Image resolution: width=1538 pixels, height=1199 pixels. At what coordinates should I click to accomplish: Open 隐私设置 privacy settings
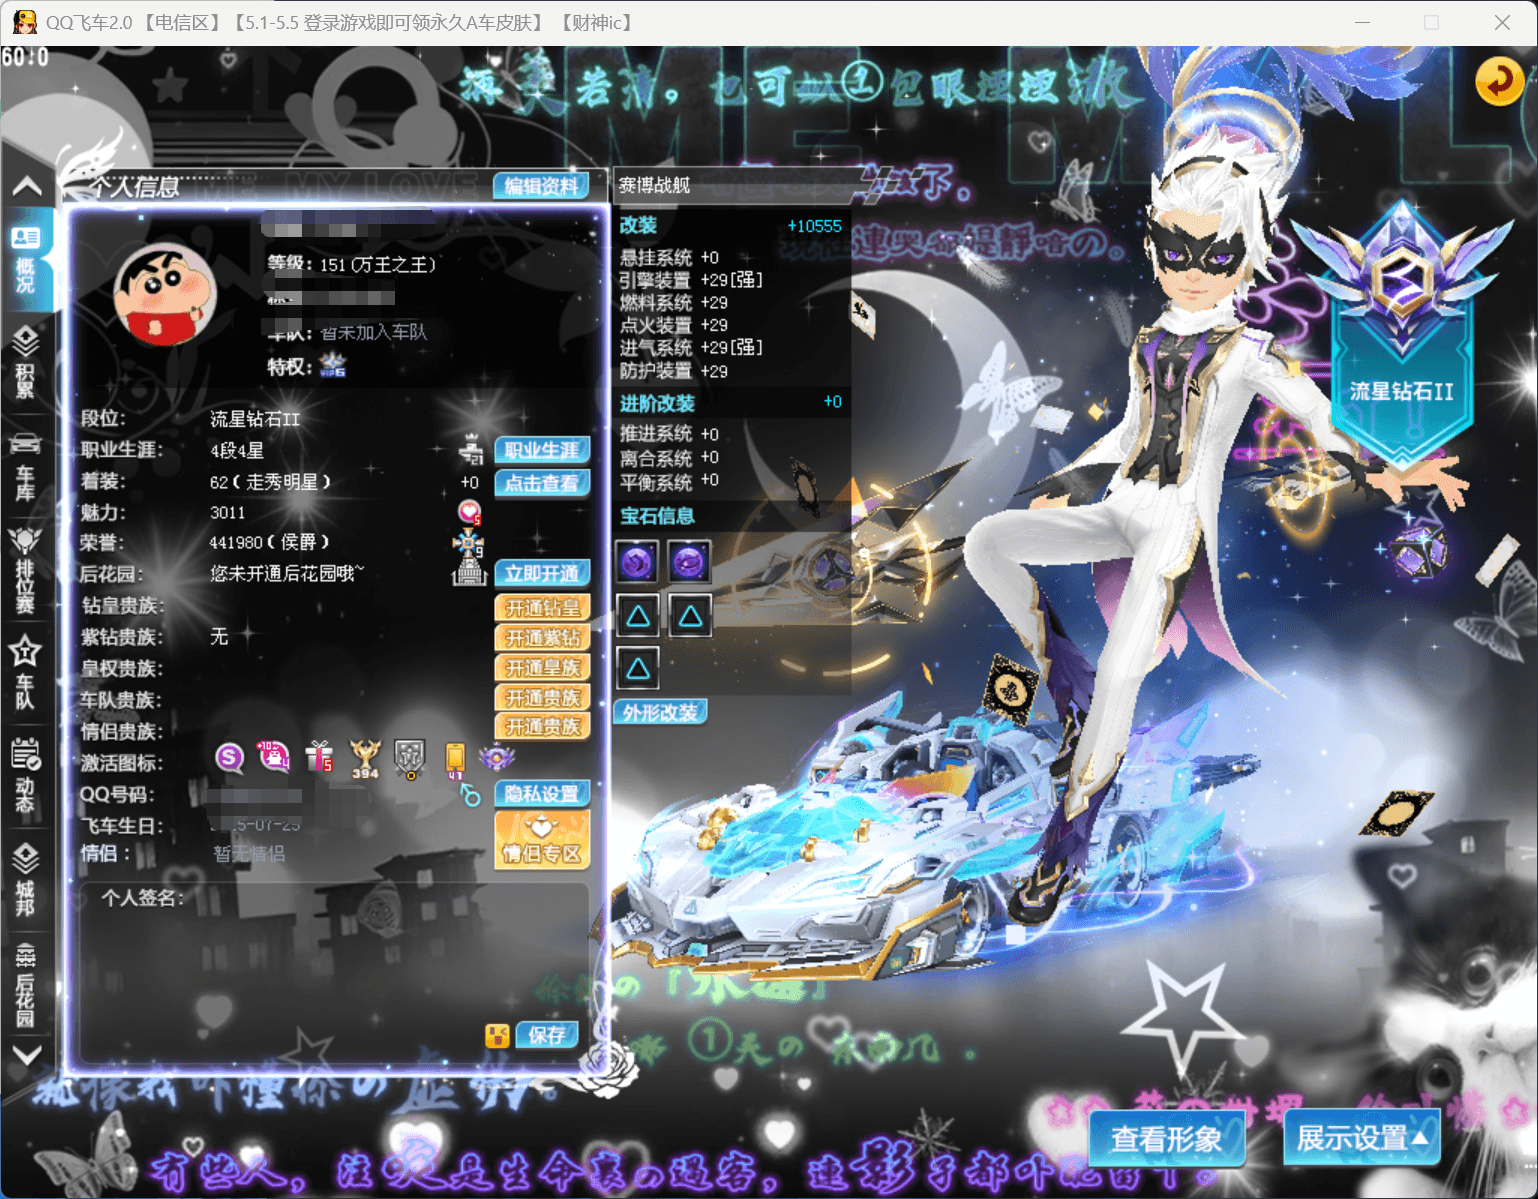coord(542,793)
